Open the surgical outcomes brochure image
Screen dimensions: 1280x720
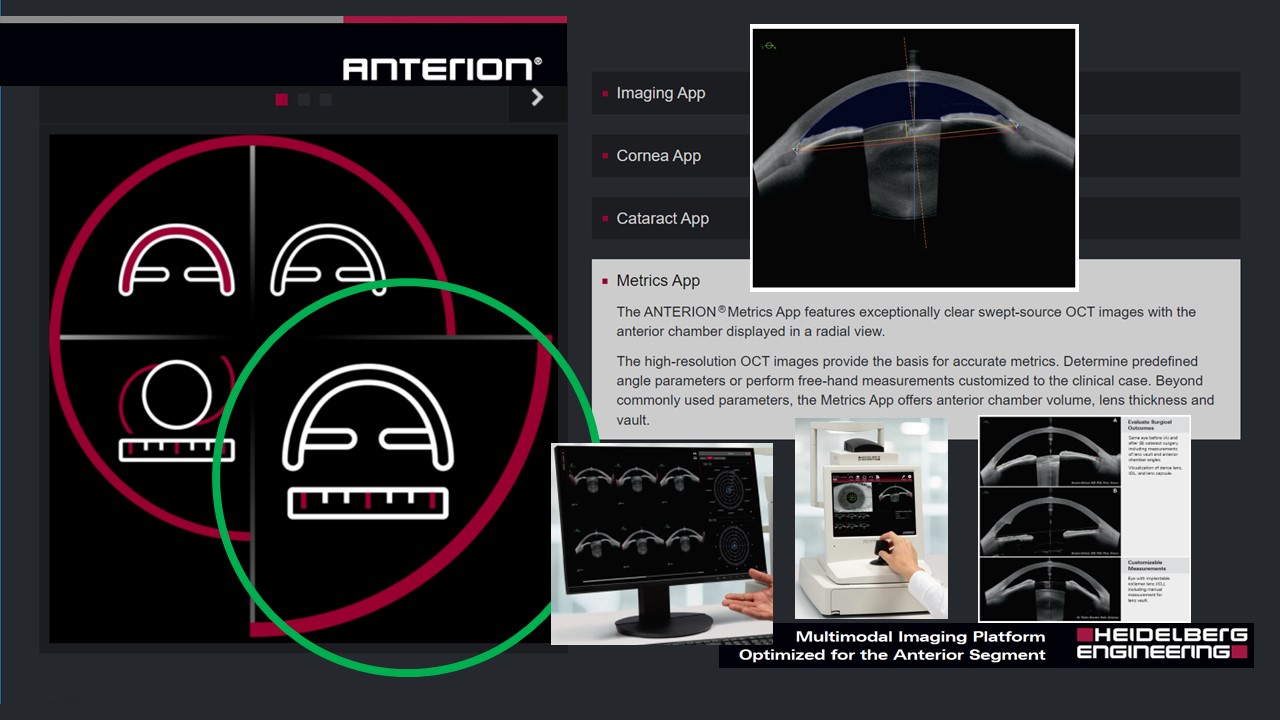[1084, 520]
